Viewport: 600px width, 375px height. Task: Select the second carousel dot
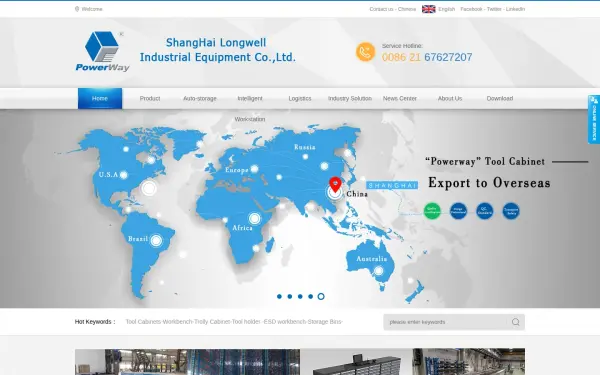coord(290,297)
